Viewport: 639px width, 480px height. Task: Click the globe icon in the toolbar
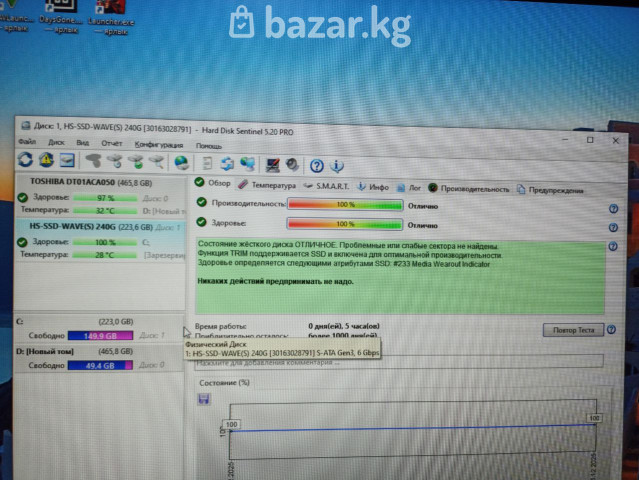pos(181,162)
